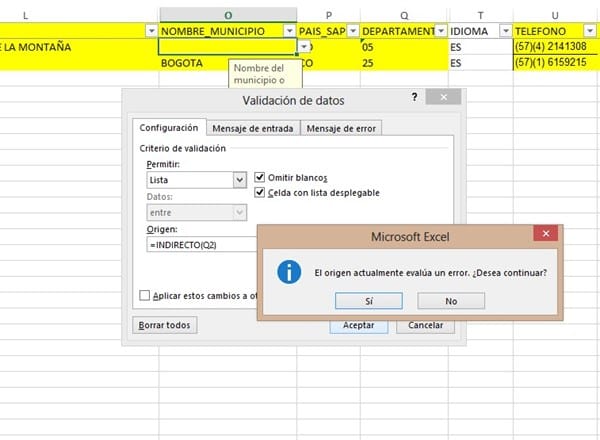Image resolution: width=600 pixels, height=440 pixels.
Task: Close the Microsoft Excel error message box
Action: tap(545, 235)
